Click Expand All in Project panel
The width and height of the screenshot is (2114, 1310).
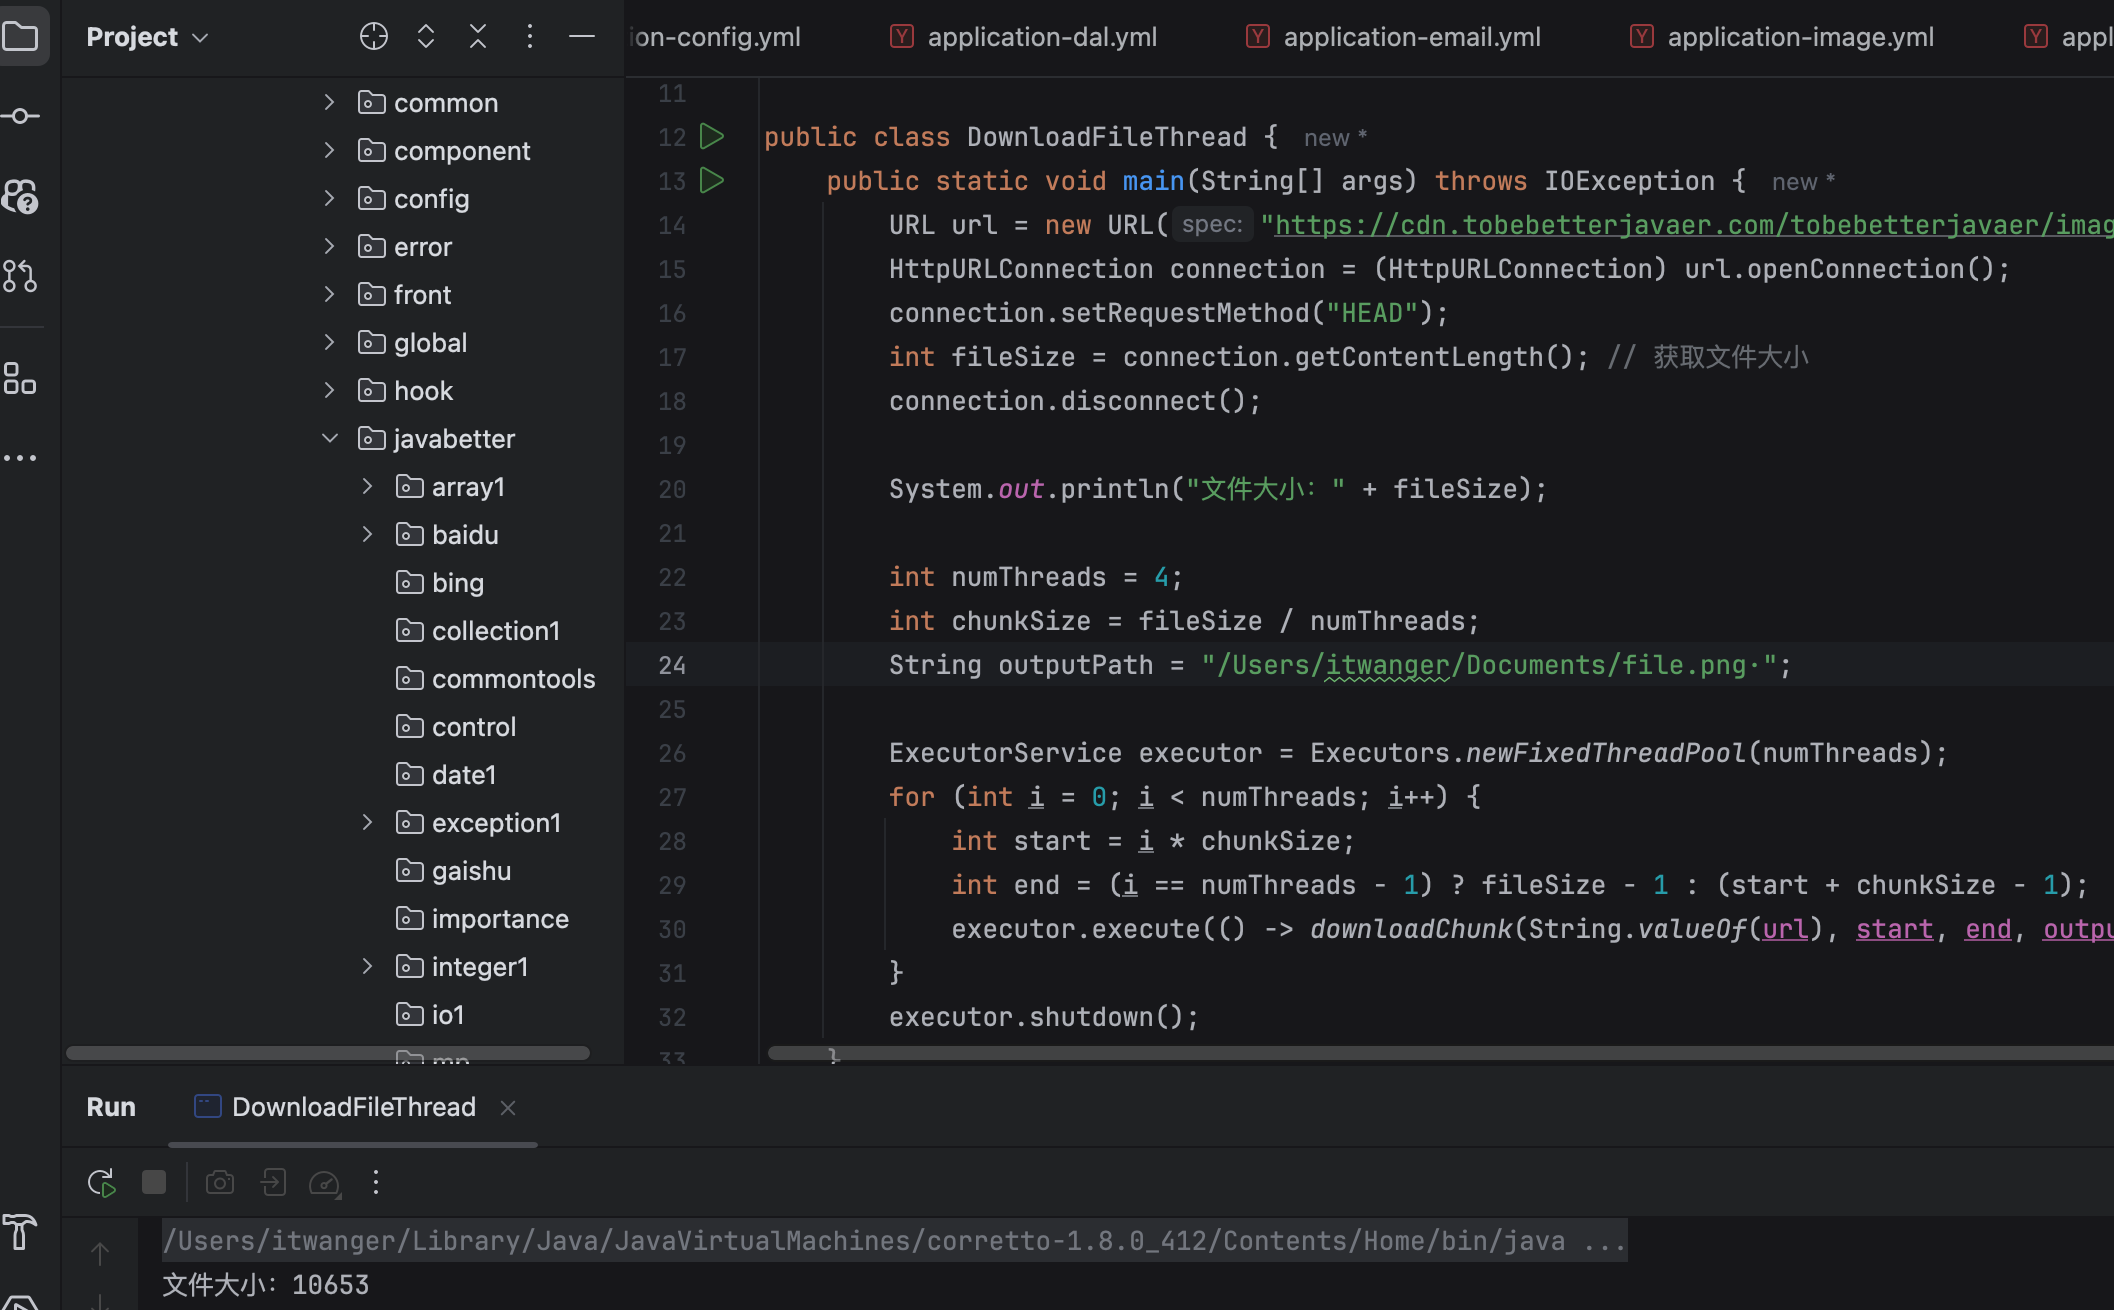pos(426,37)
